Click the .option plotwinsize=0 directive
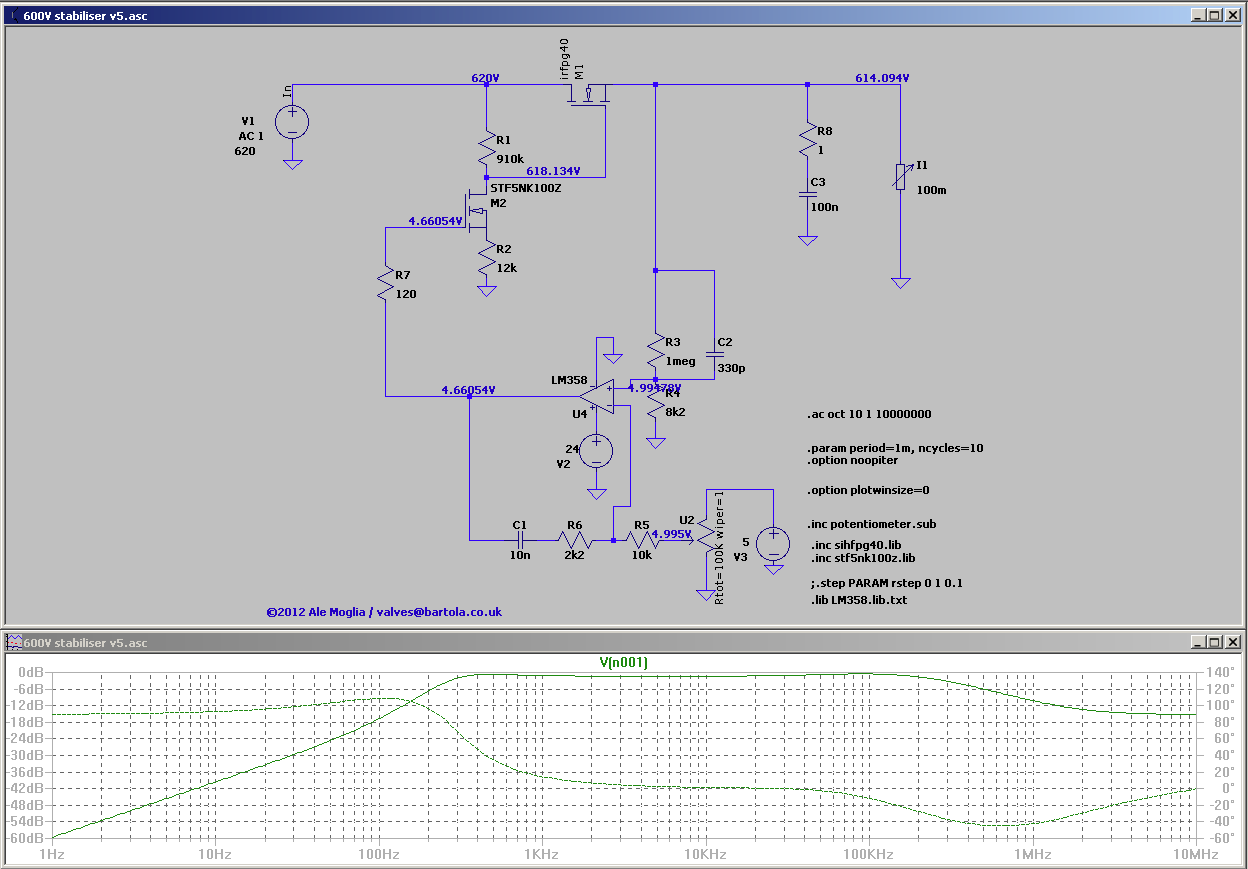Screen dimensions: 1248x869 (868, 490)
